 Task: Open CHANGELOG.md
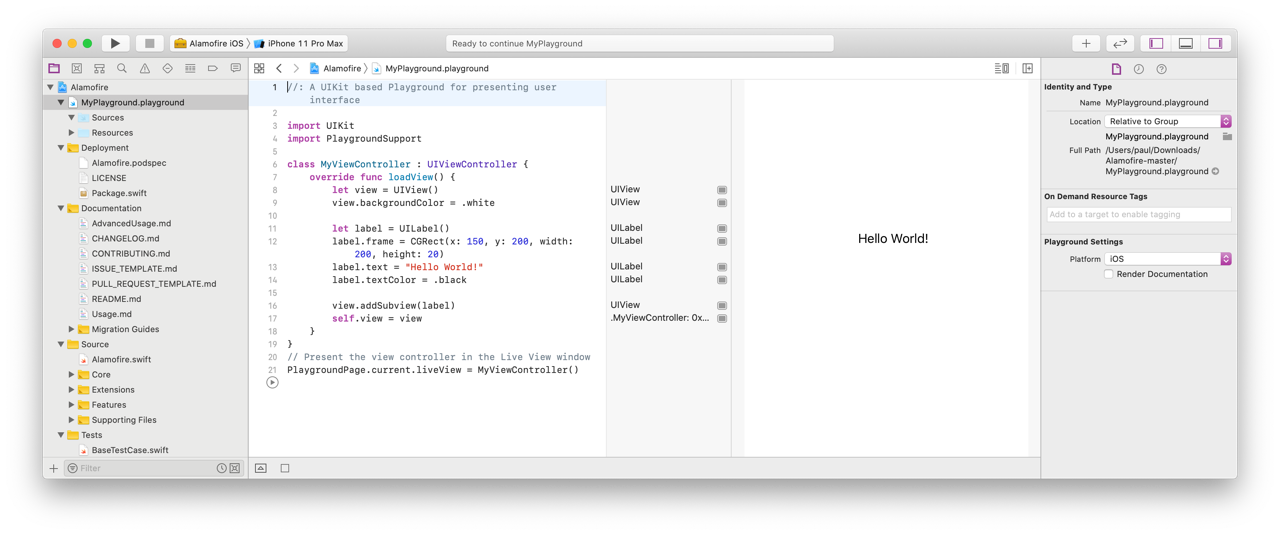tap(125, 238)
